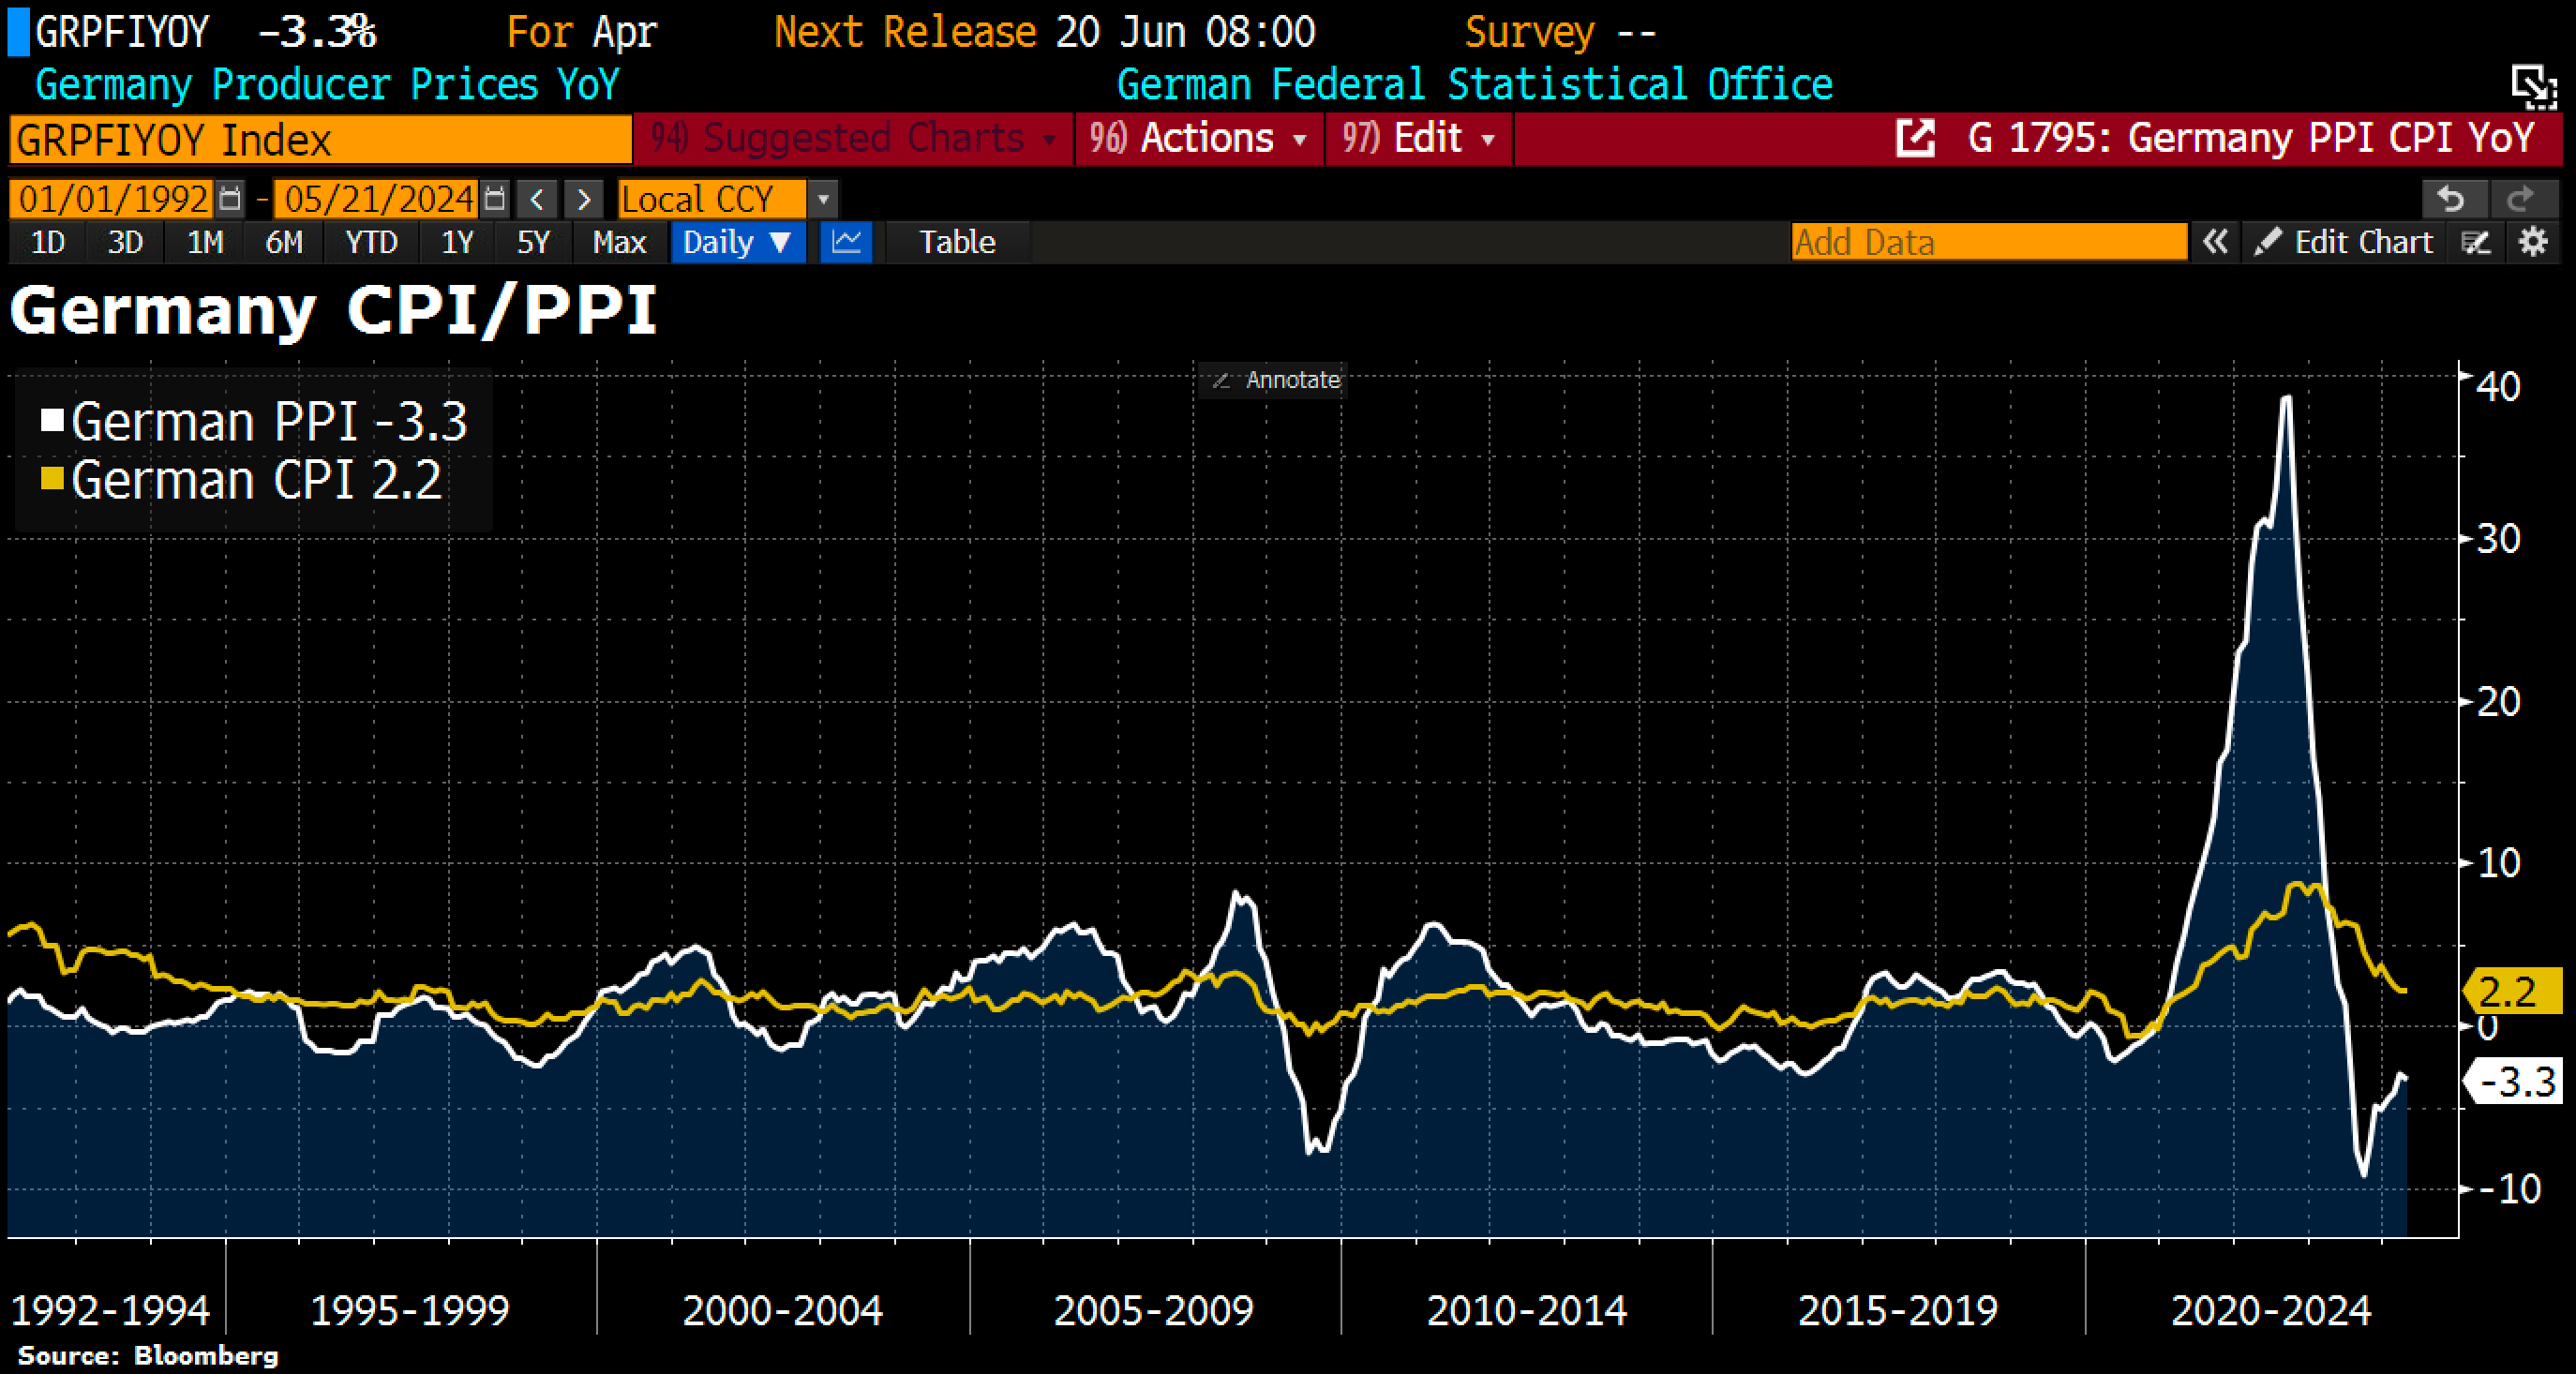Switch to Table view
Image resolution: width=2576 pixels, height=1374 pixels.
coord(957,242)
